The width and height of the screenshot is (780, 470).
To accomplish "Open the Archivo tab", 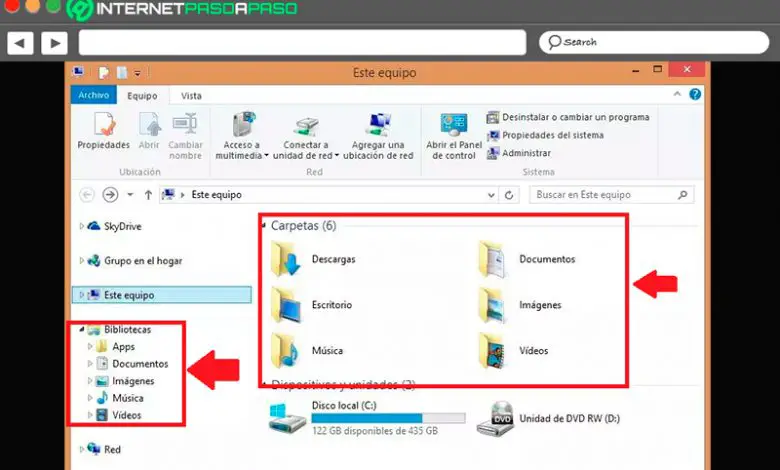I will [94, 95].
